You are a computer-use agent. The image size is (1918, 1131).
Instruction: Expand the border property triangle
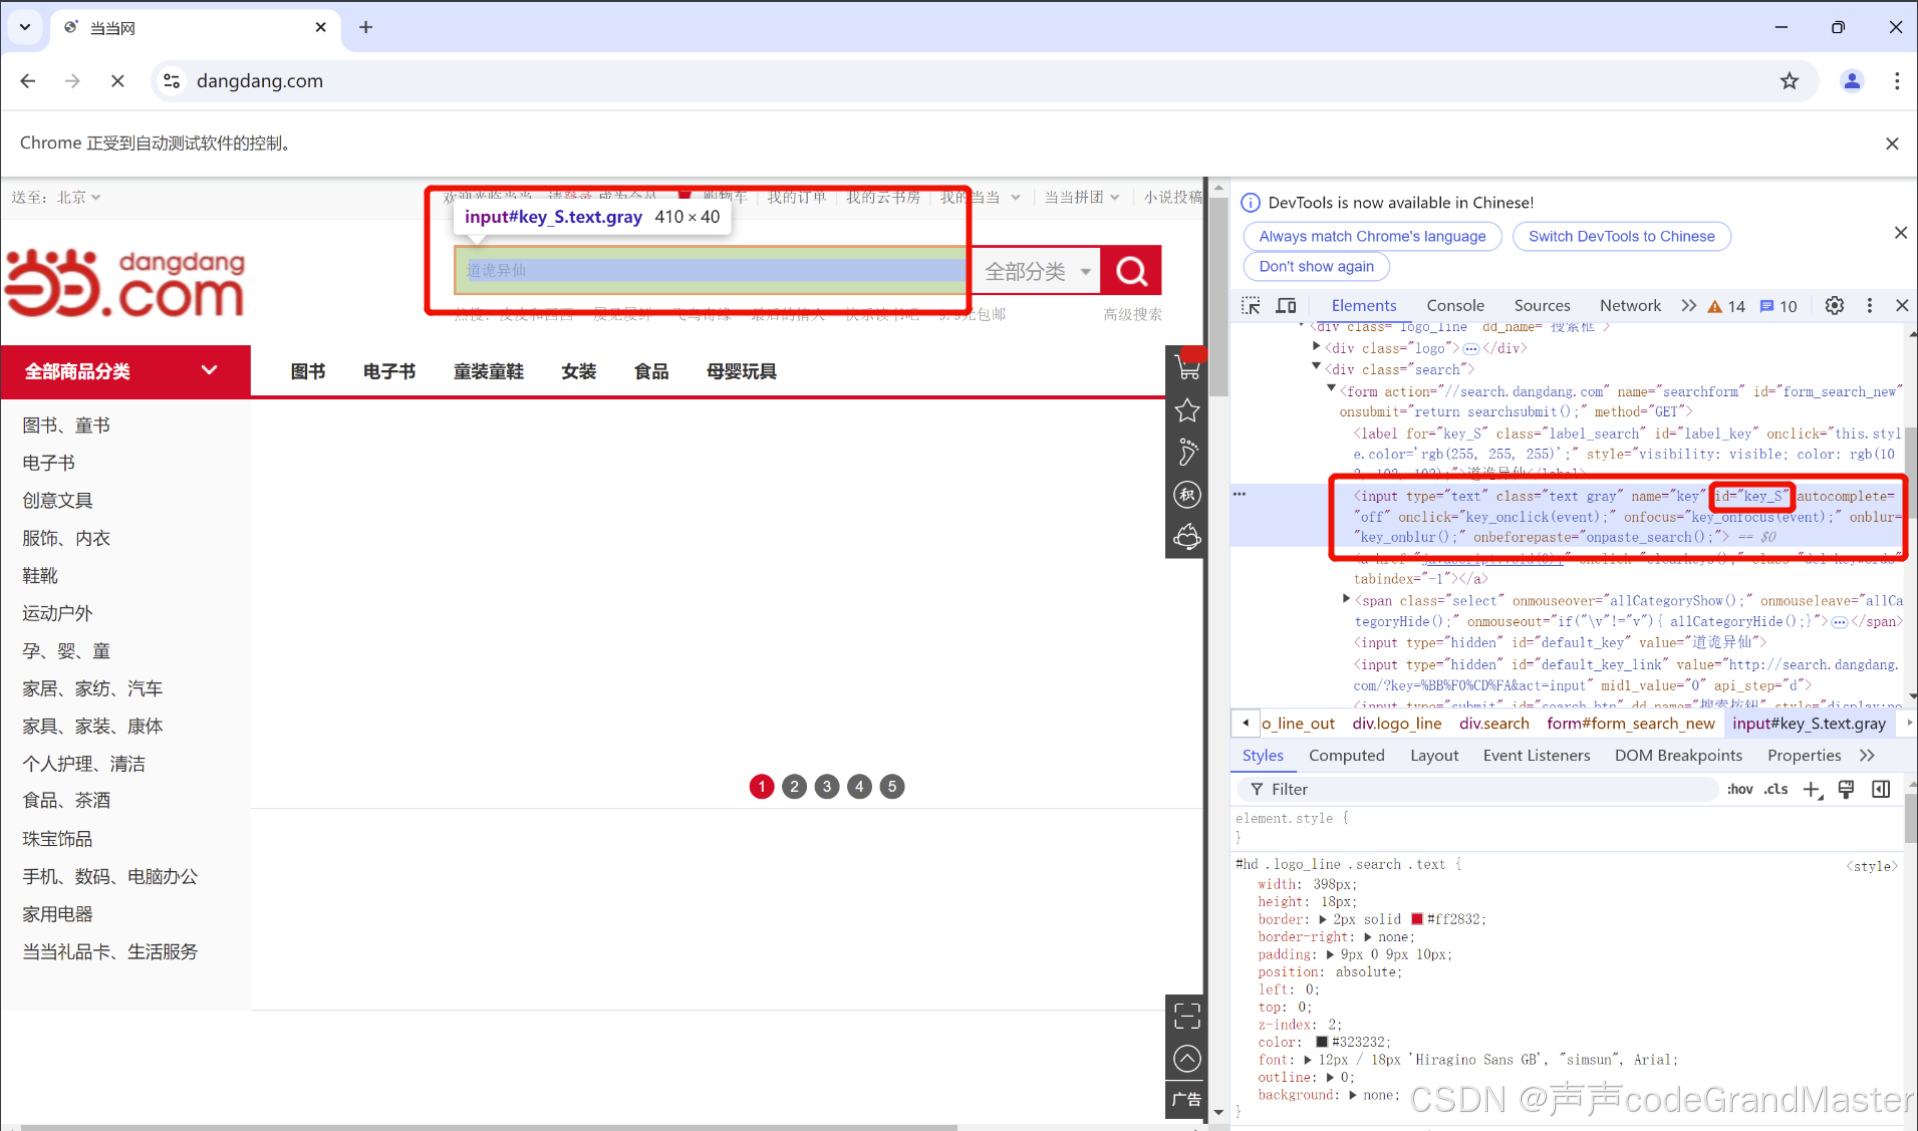tap(1323, 919)
